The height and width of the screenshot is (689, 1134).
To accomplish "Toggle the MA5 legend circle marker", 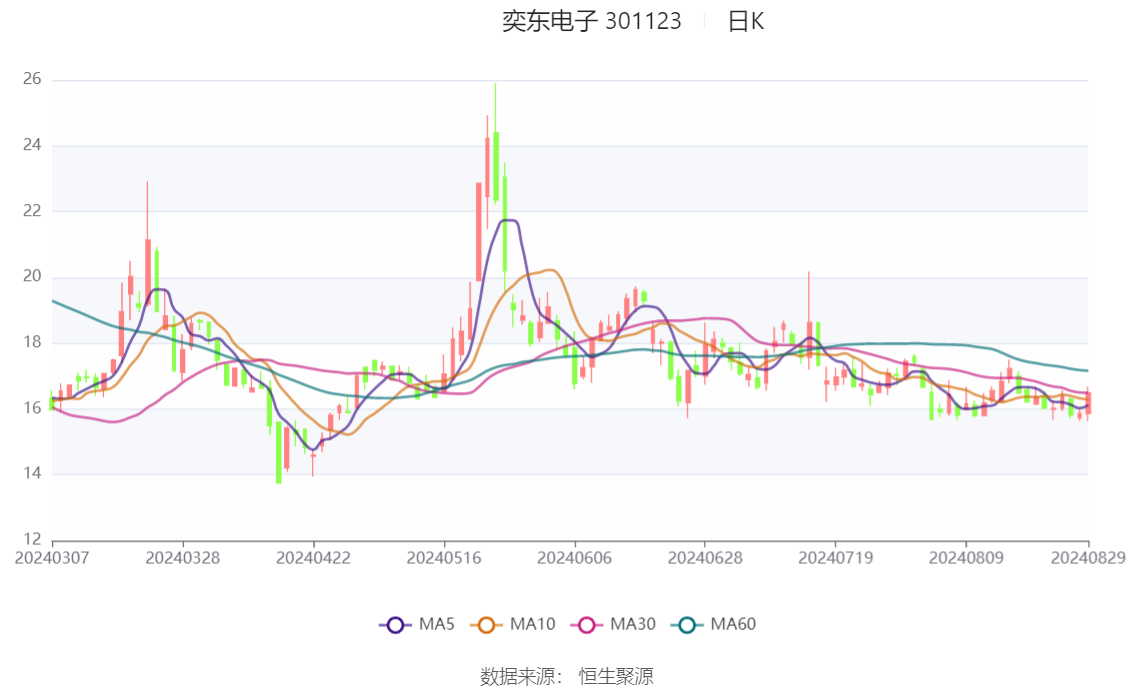I will 395,625.
